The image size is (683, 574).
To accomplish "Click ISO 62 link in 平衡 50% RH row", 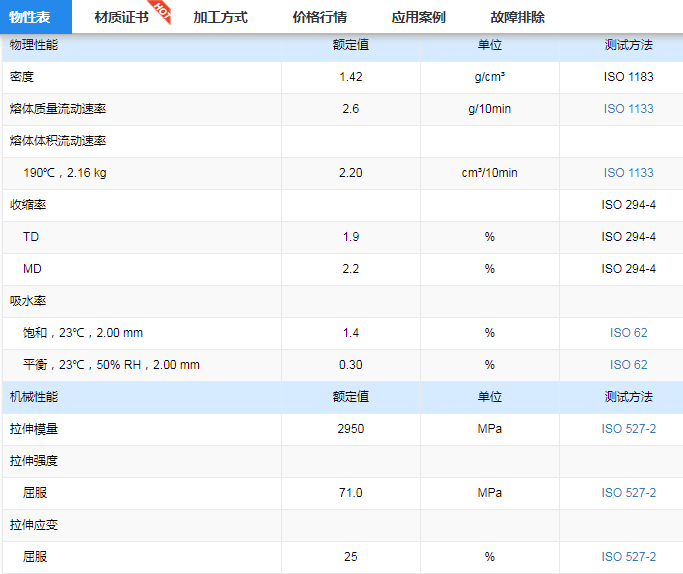I will point(628,365).
